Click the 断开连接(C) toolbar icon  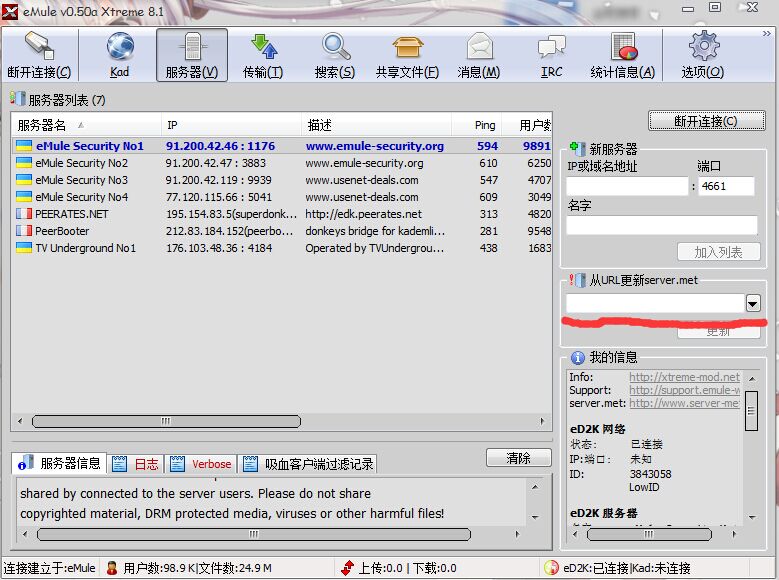39,55
